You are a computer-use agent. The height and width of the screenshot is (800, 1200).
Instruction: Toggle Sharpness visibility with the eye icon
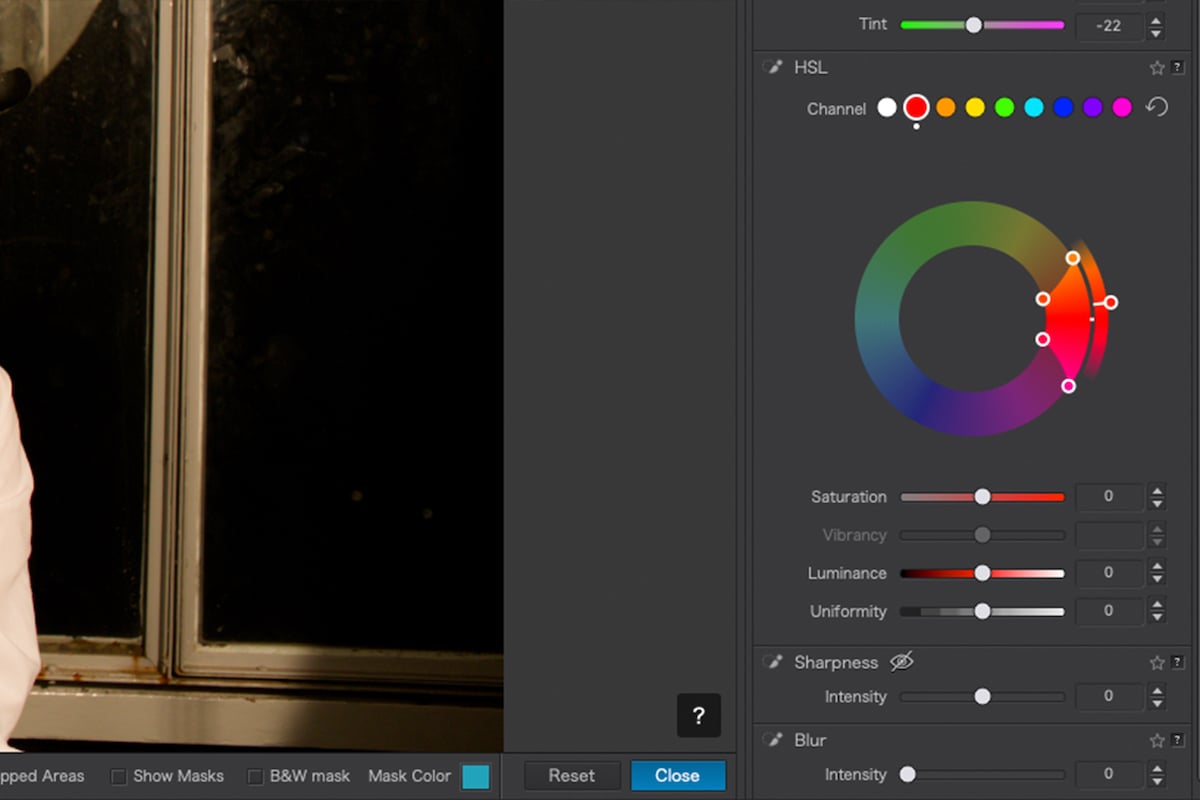point(901,661)
